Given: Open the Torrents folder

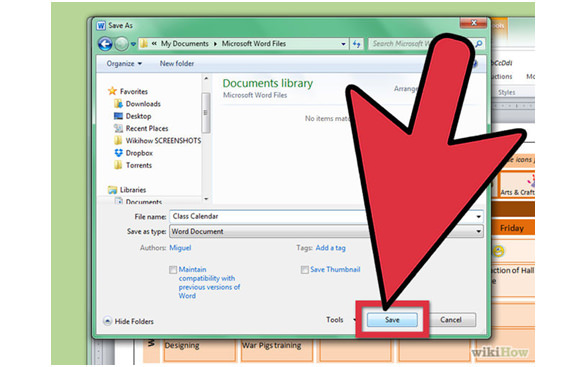Looking at the screenshot, I should point(138,165).
